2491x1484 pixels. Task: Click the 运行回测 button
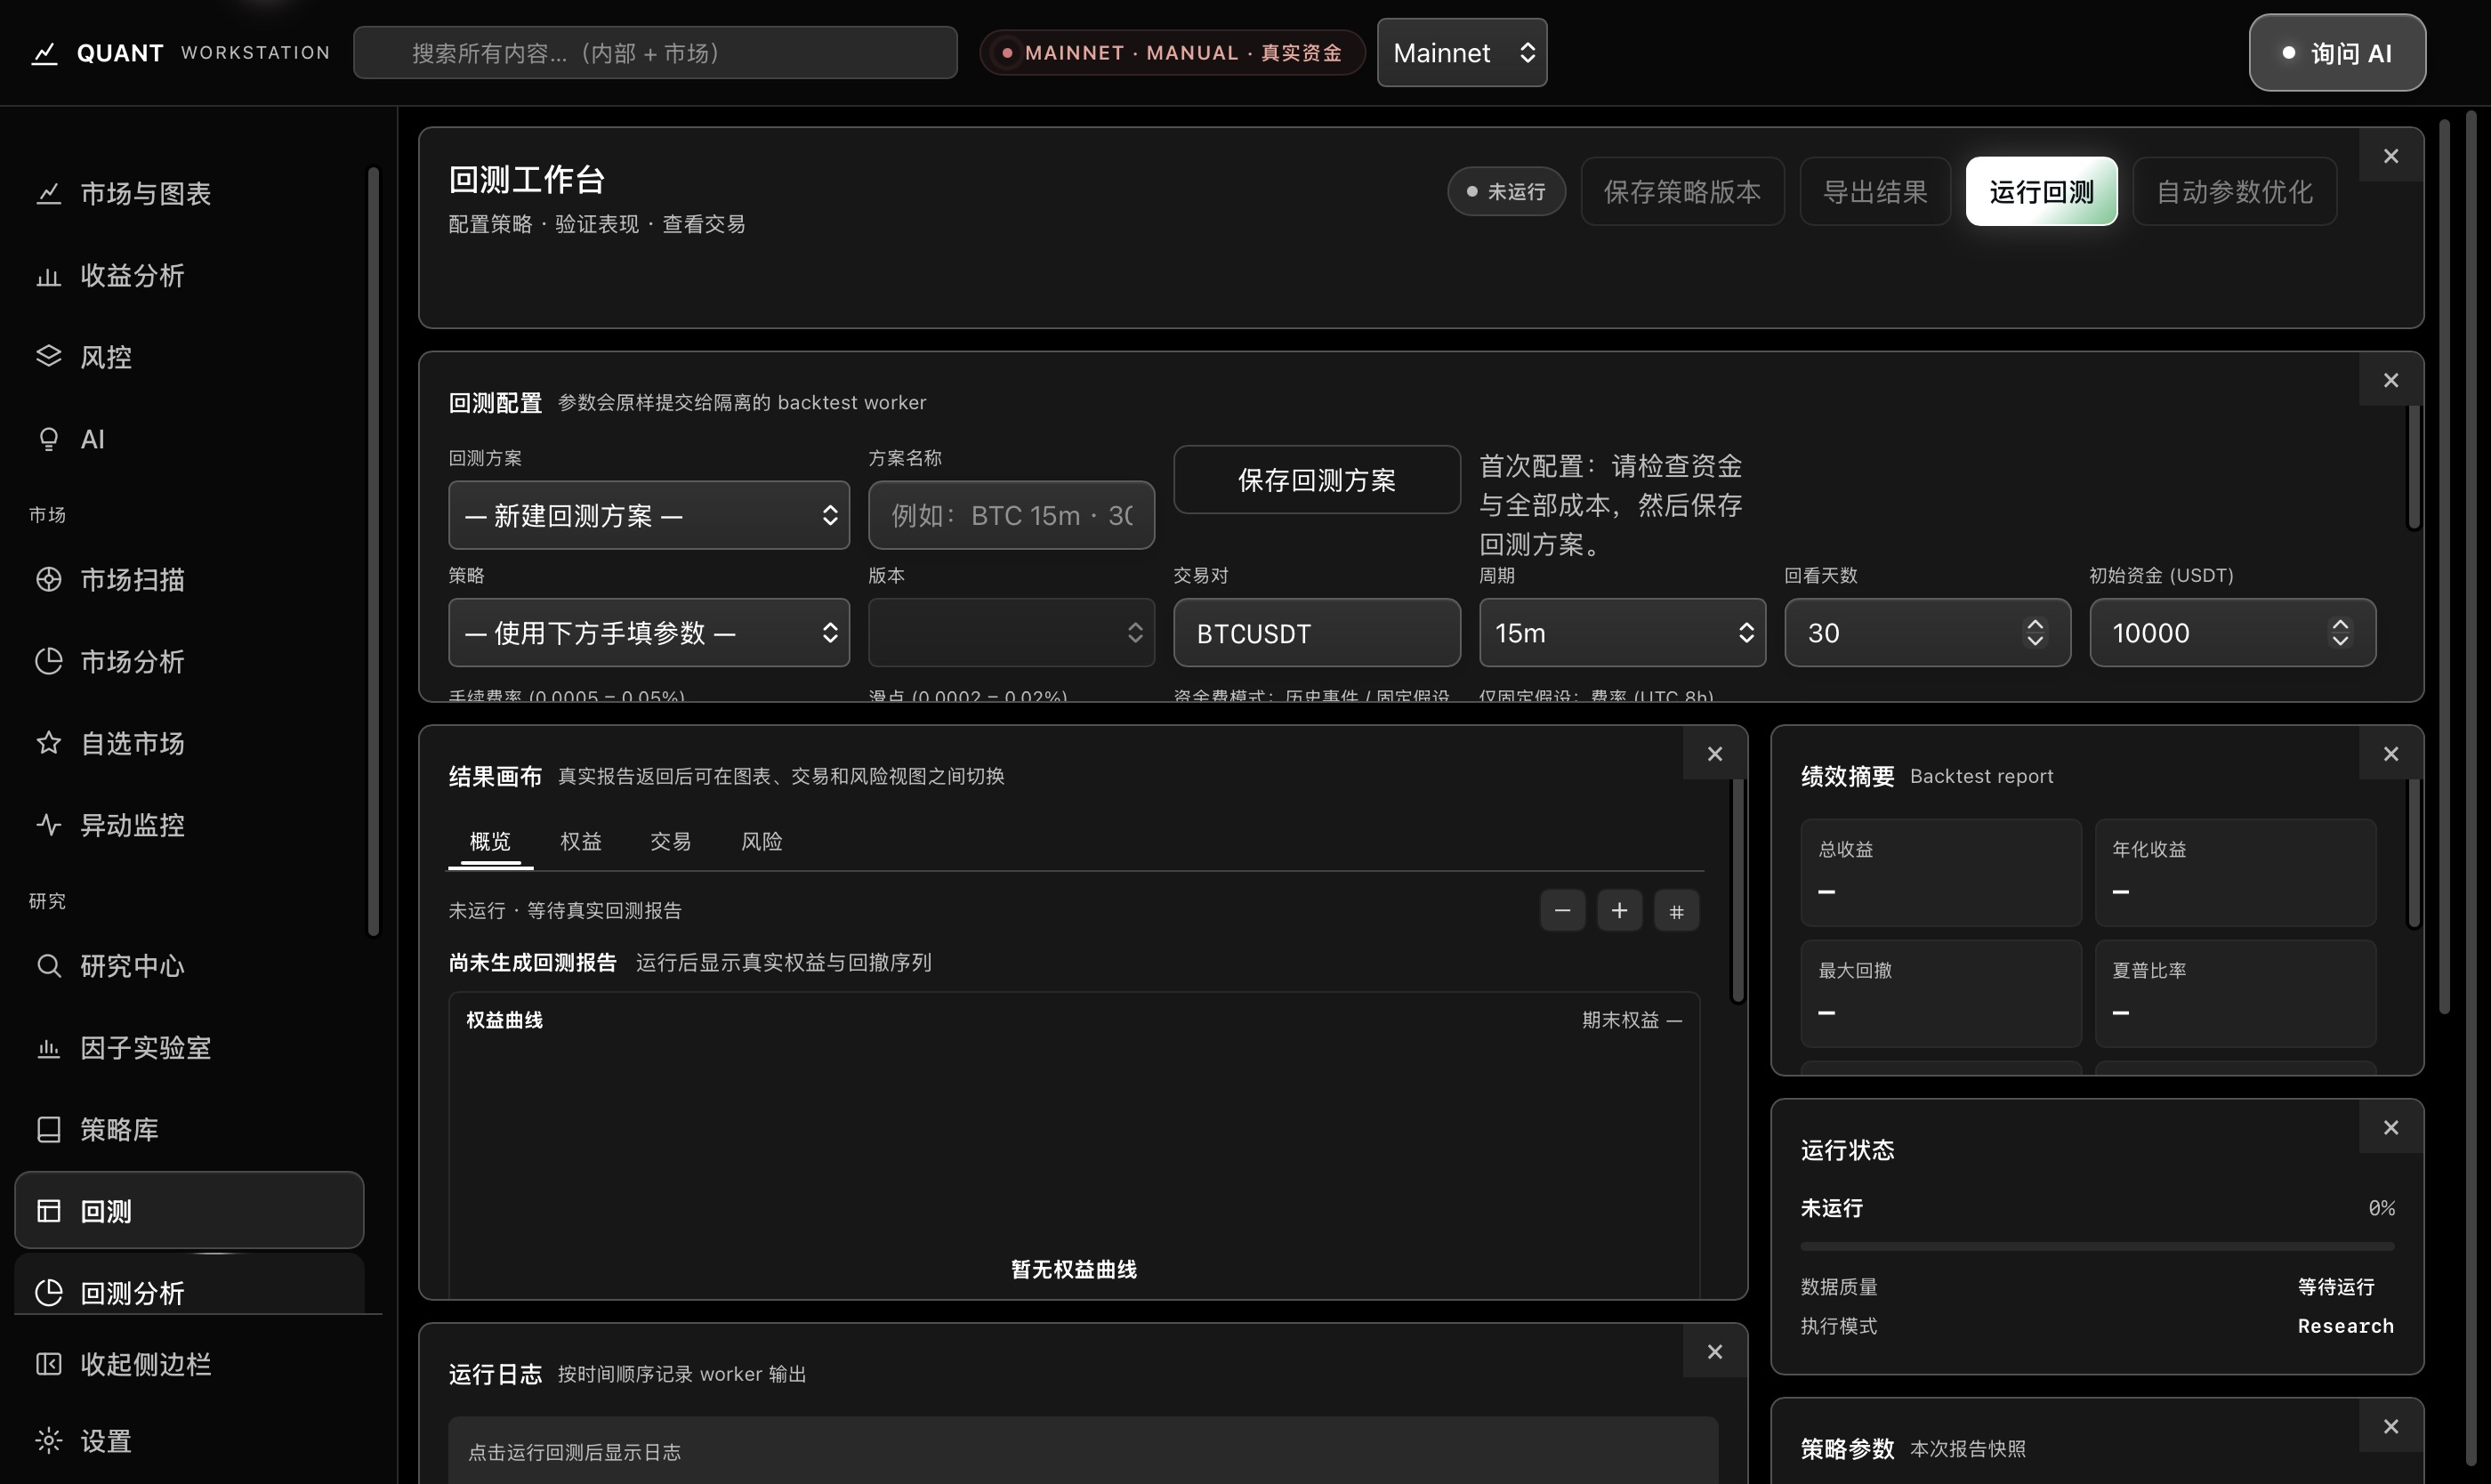coord(2041,191)
